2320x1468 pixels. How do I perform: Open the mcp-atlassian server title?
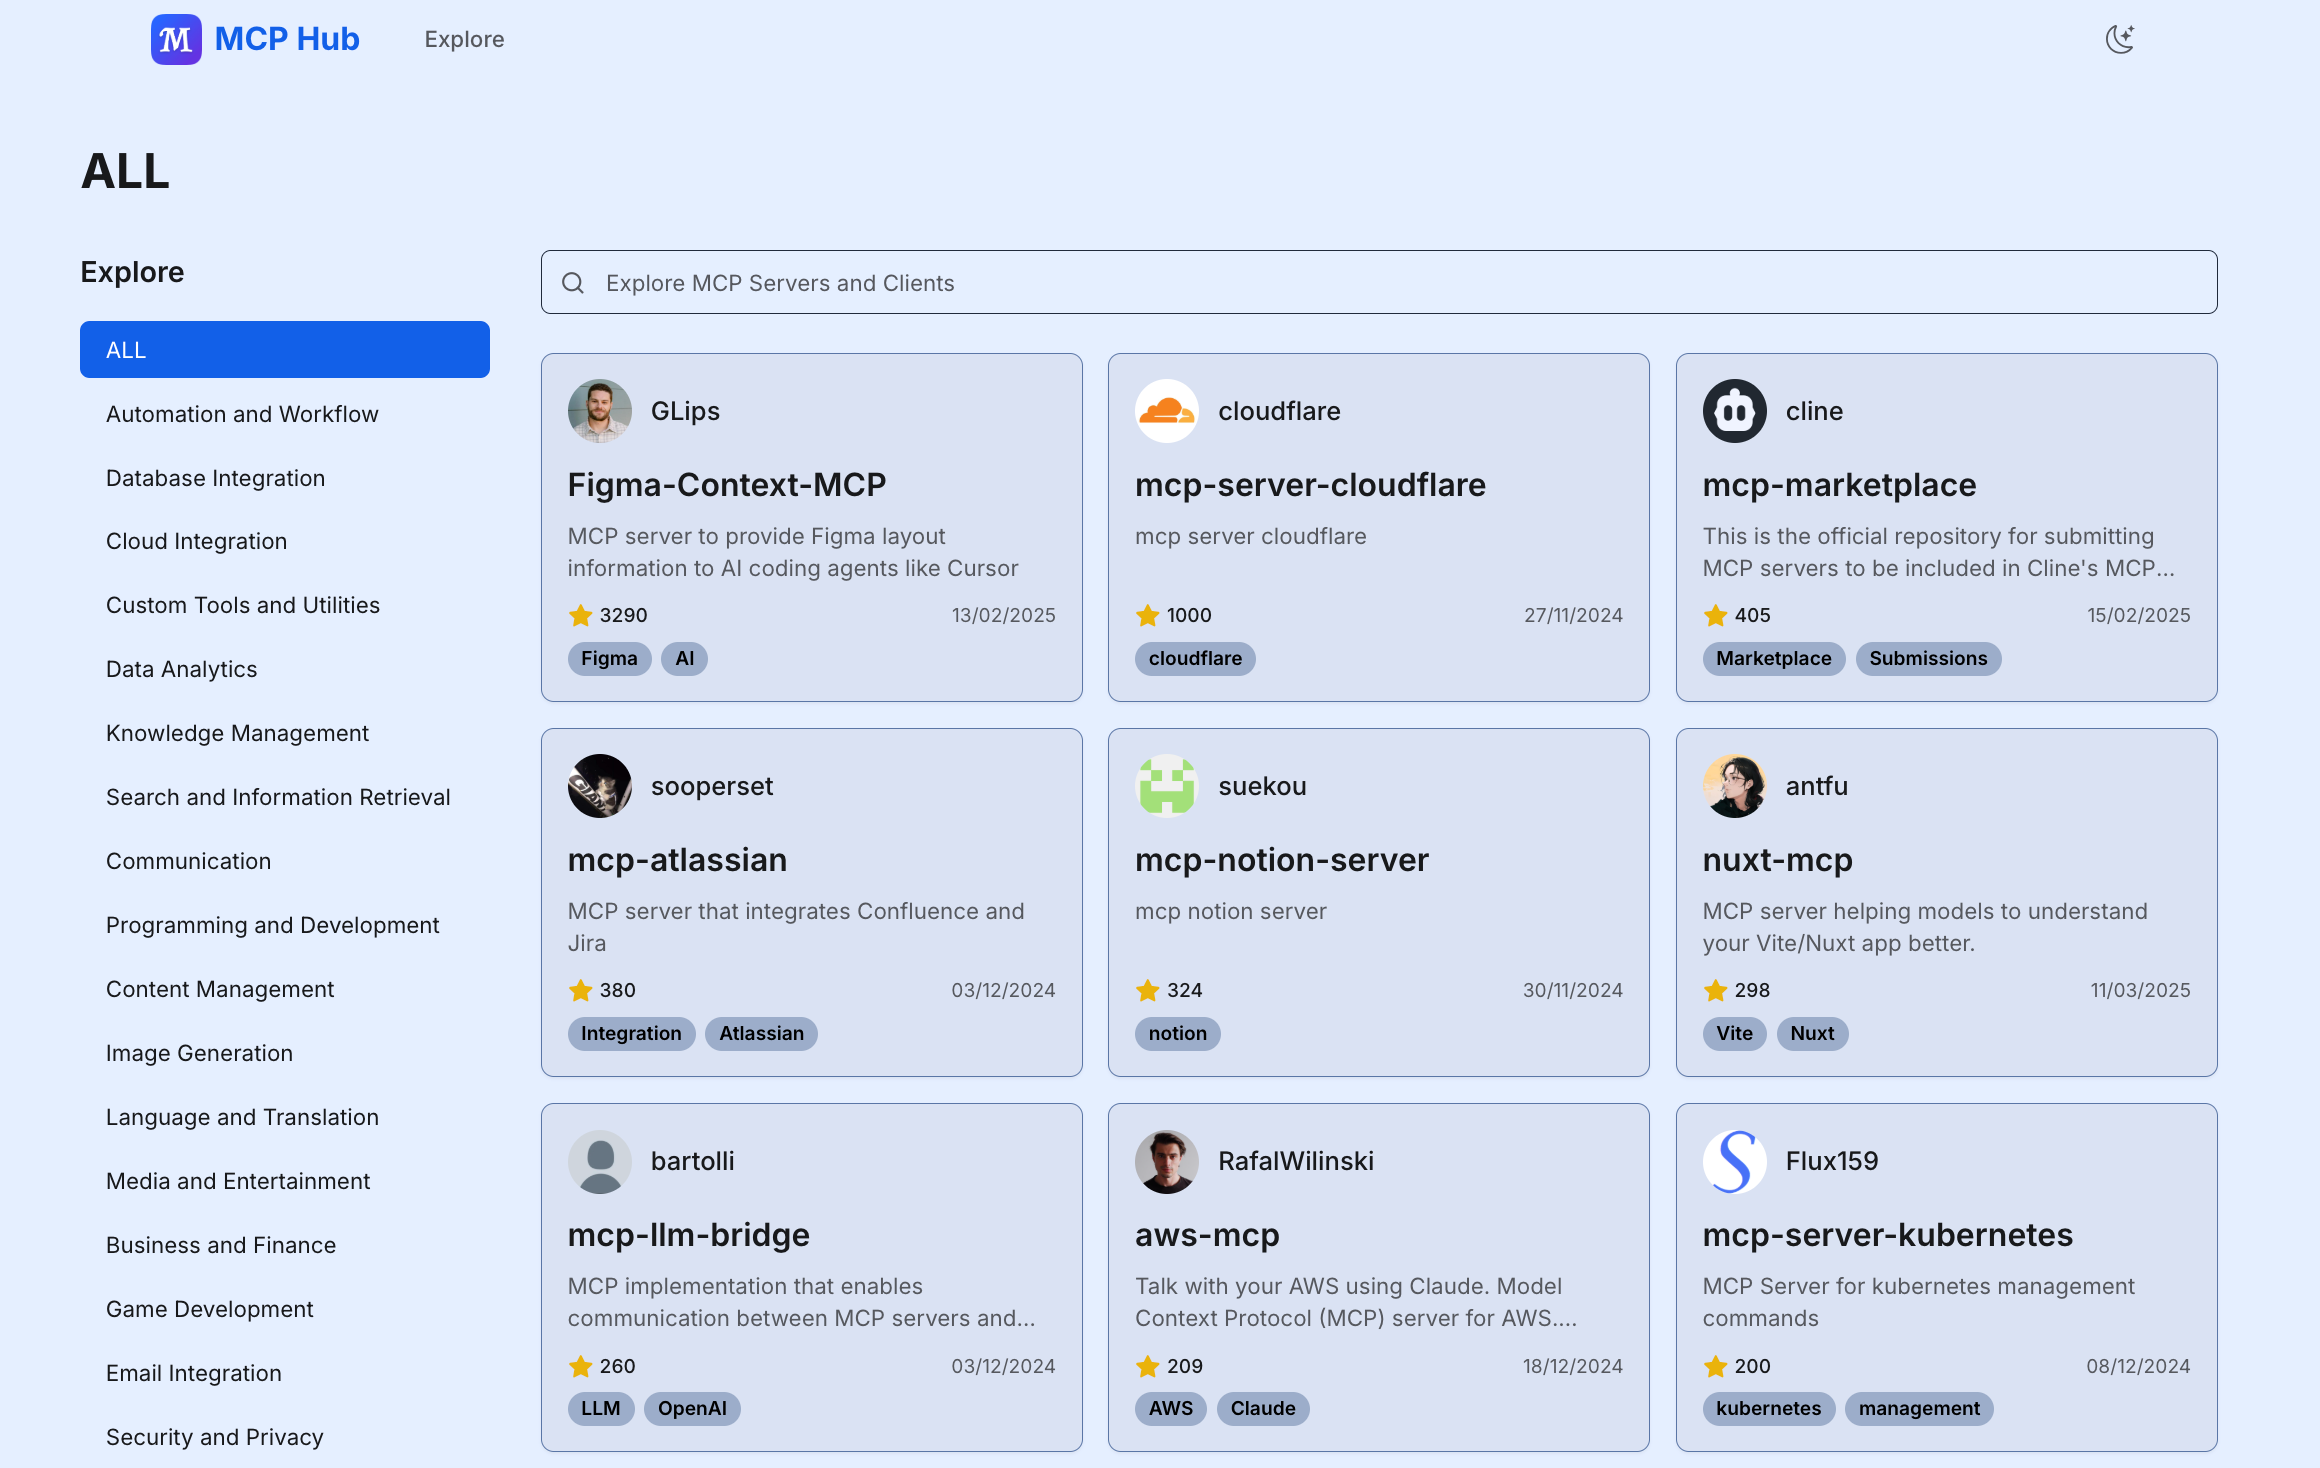pos(677,860)
